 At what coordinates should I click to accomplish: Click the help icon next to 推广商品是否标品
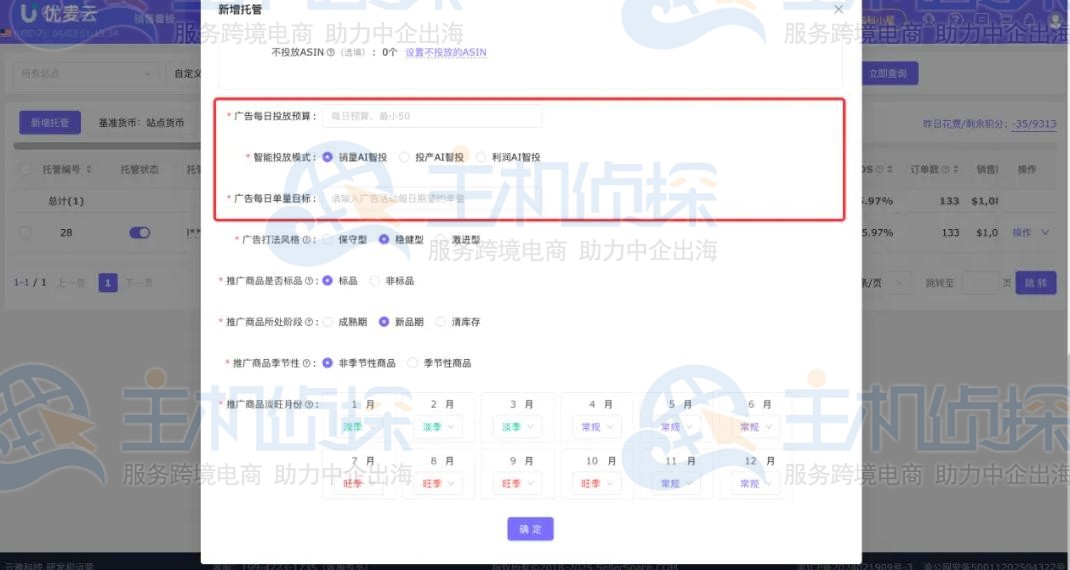[x=309, y=281]
